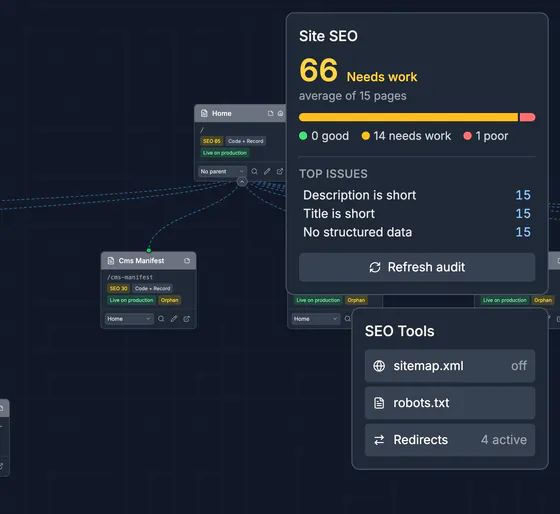Click the 14 needs work legend entry
The width and height of the screenshot is (560, 514).
406,136
